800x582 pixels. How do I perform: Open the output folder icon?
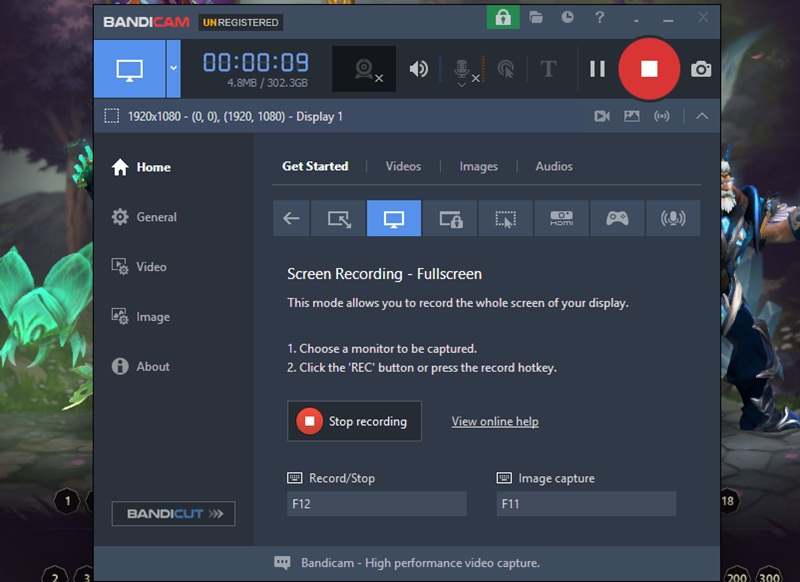[x=536, y=17]
